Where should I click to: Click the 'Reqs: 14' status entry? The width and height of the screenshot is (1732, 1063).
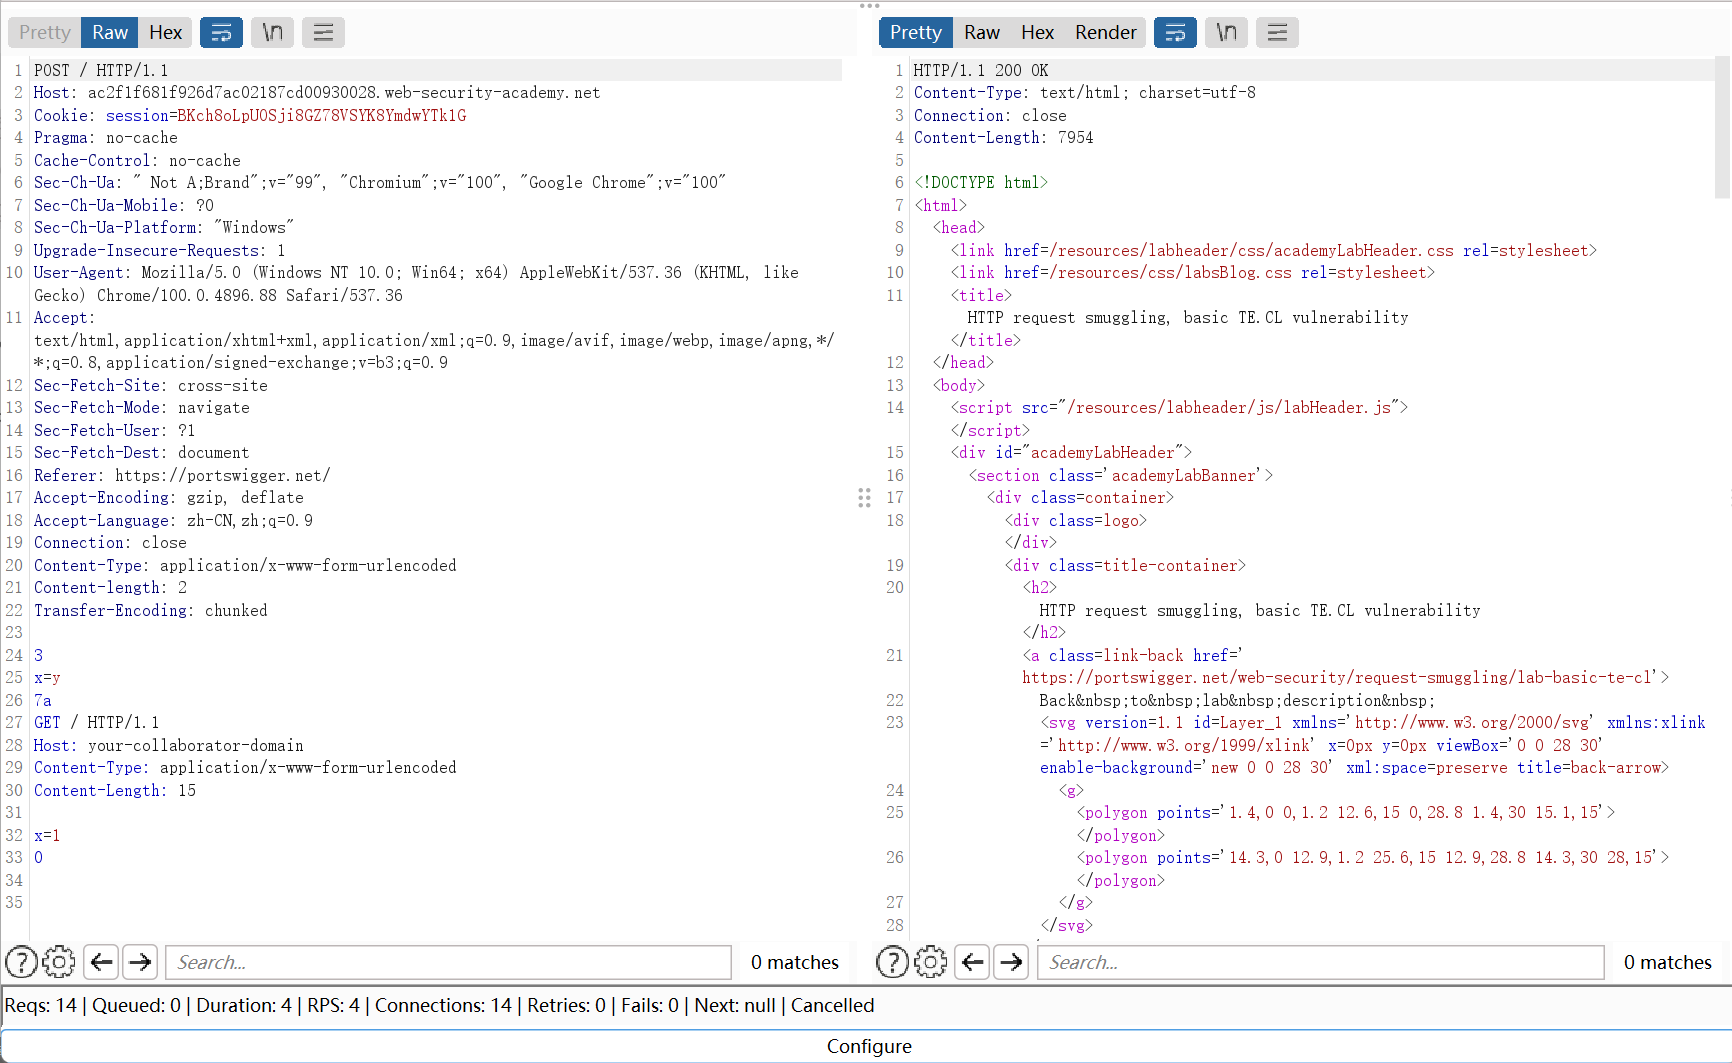(x=41, y=1005)
